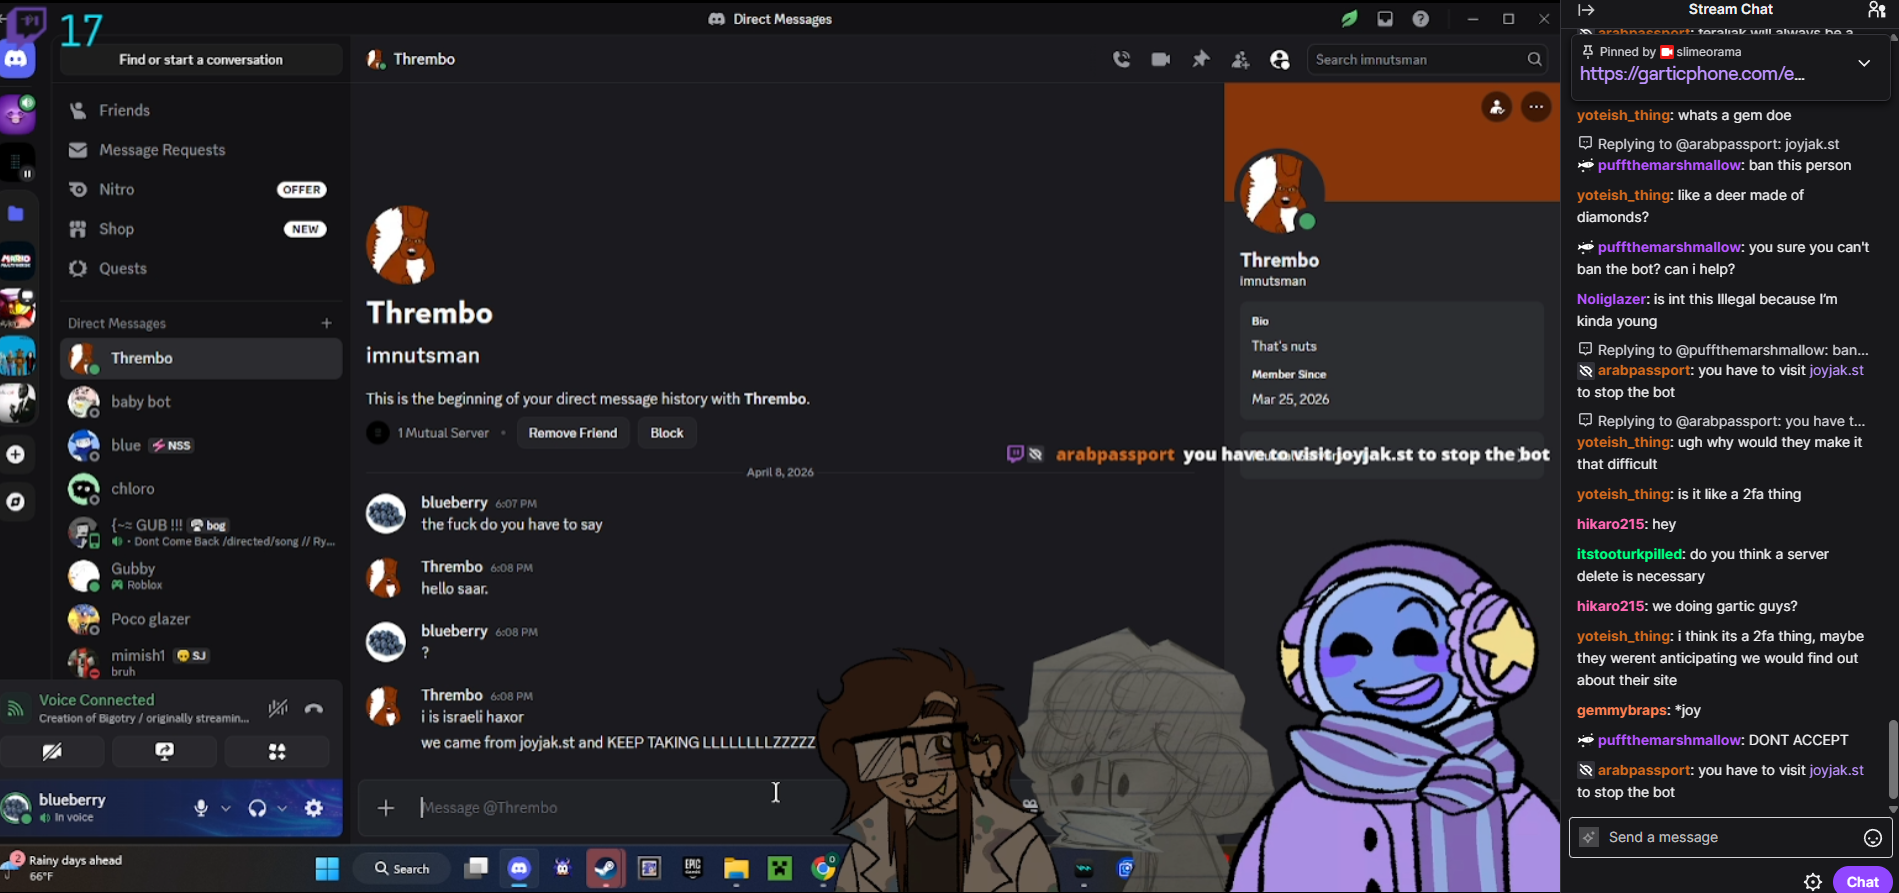Disconnect from the voice channel

tap(314, 709)
